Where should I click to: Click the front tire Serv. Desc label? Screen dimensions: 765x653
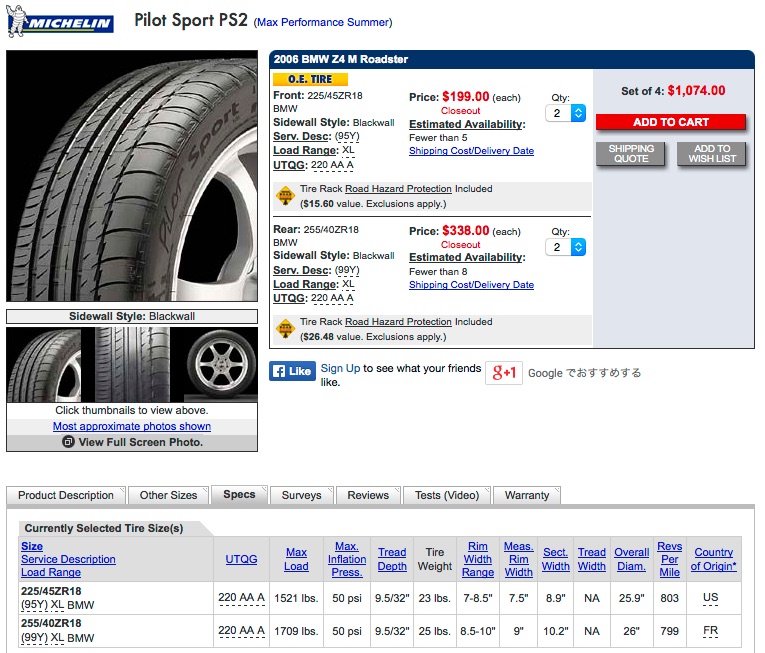click(302, 137)
